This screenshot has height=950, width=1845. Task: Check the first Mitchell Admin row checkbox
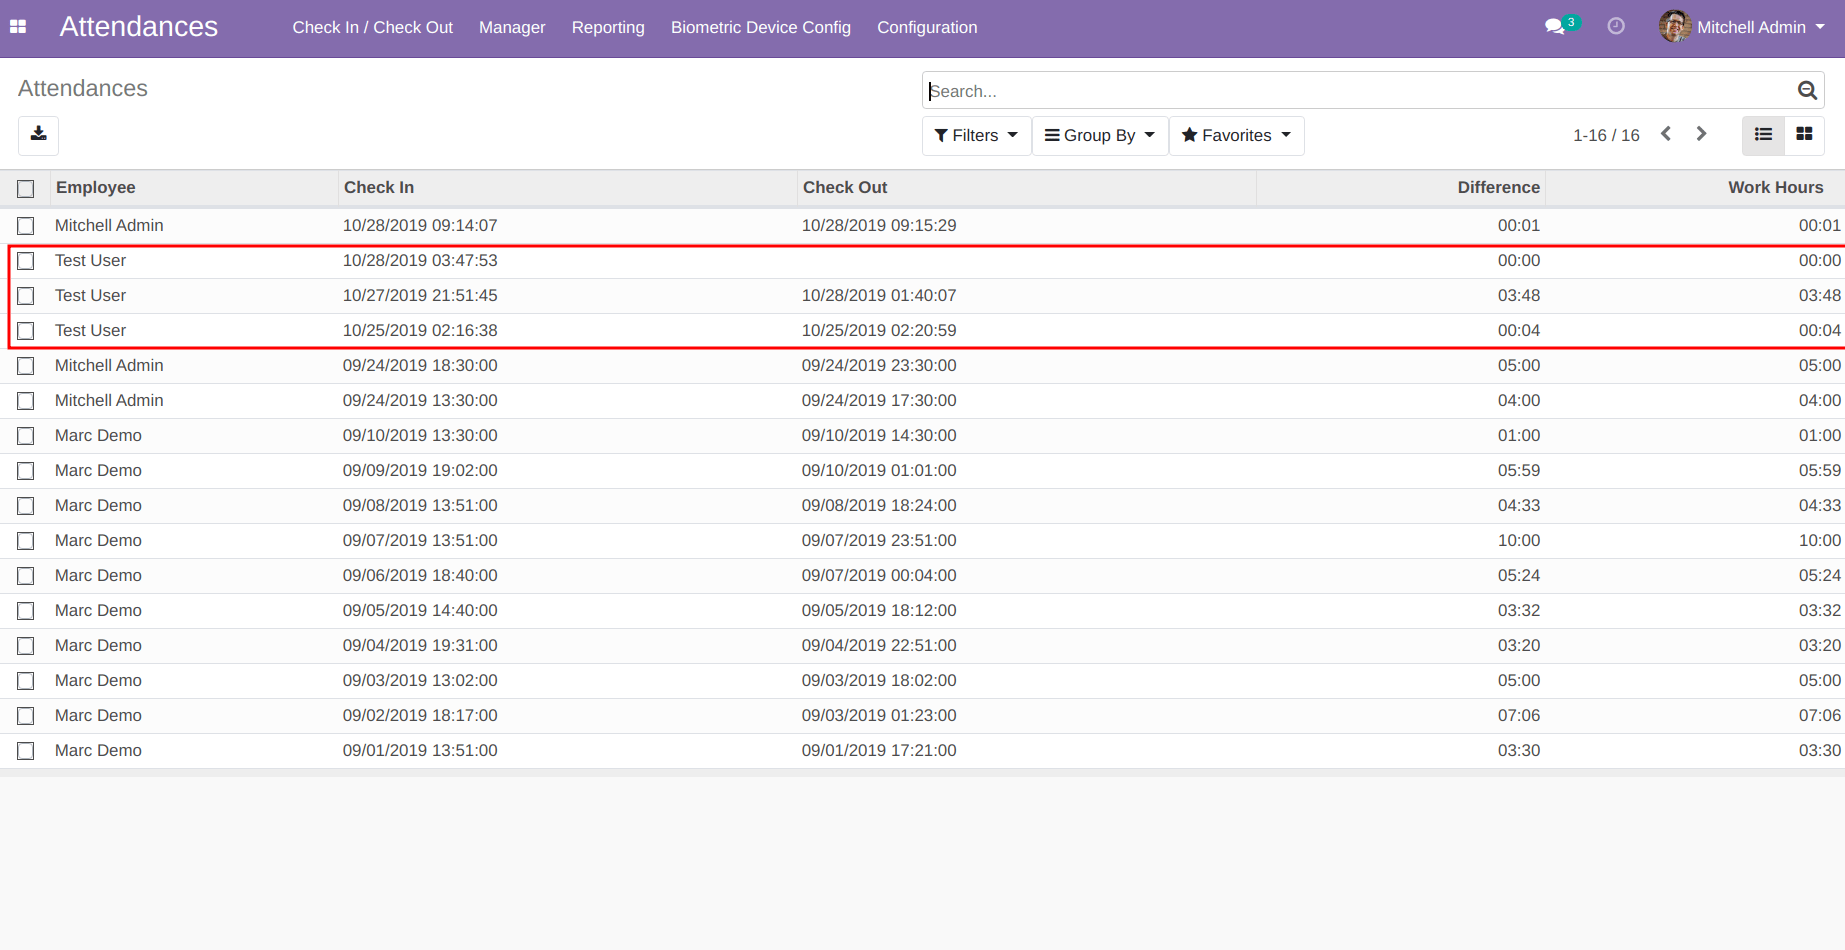point(26,226)
